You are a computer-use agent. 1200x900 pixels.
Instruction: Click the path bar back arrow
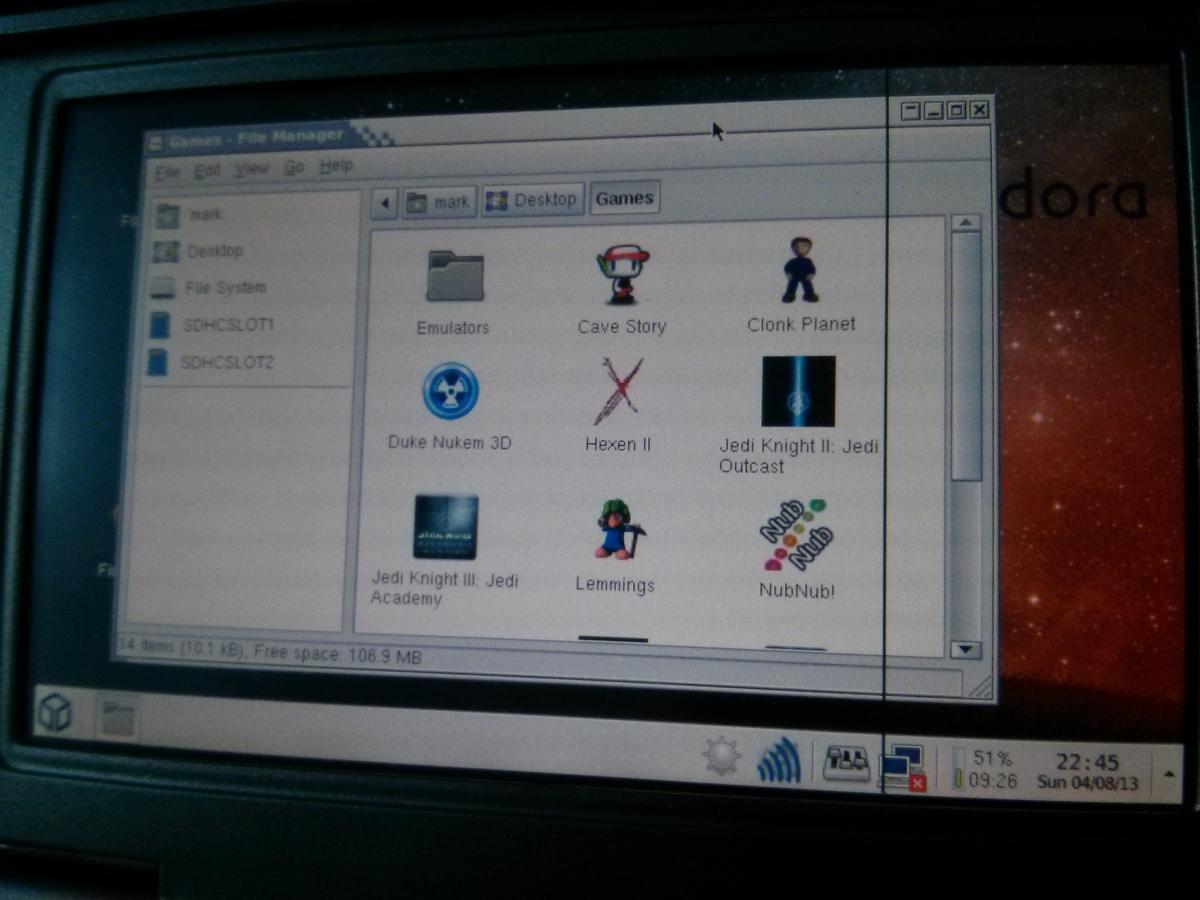point(384,203)
